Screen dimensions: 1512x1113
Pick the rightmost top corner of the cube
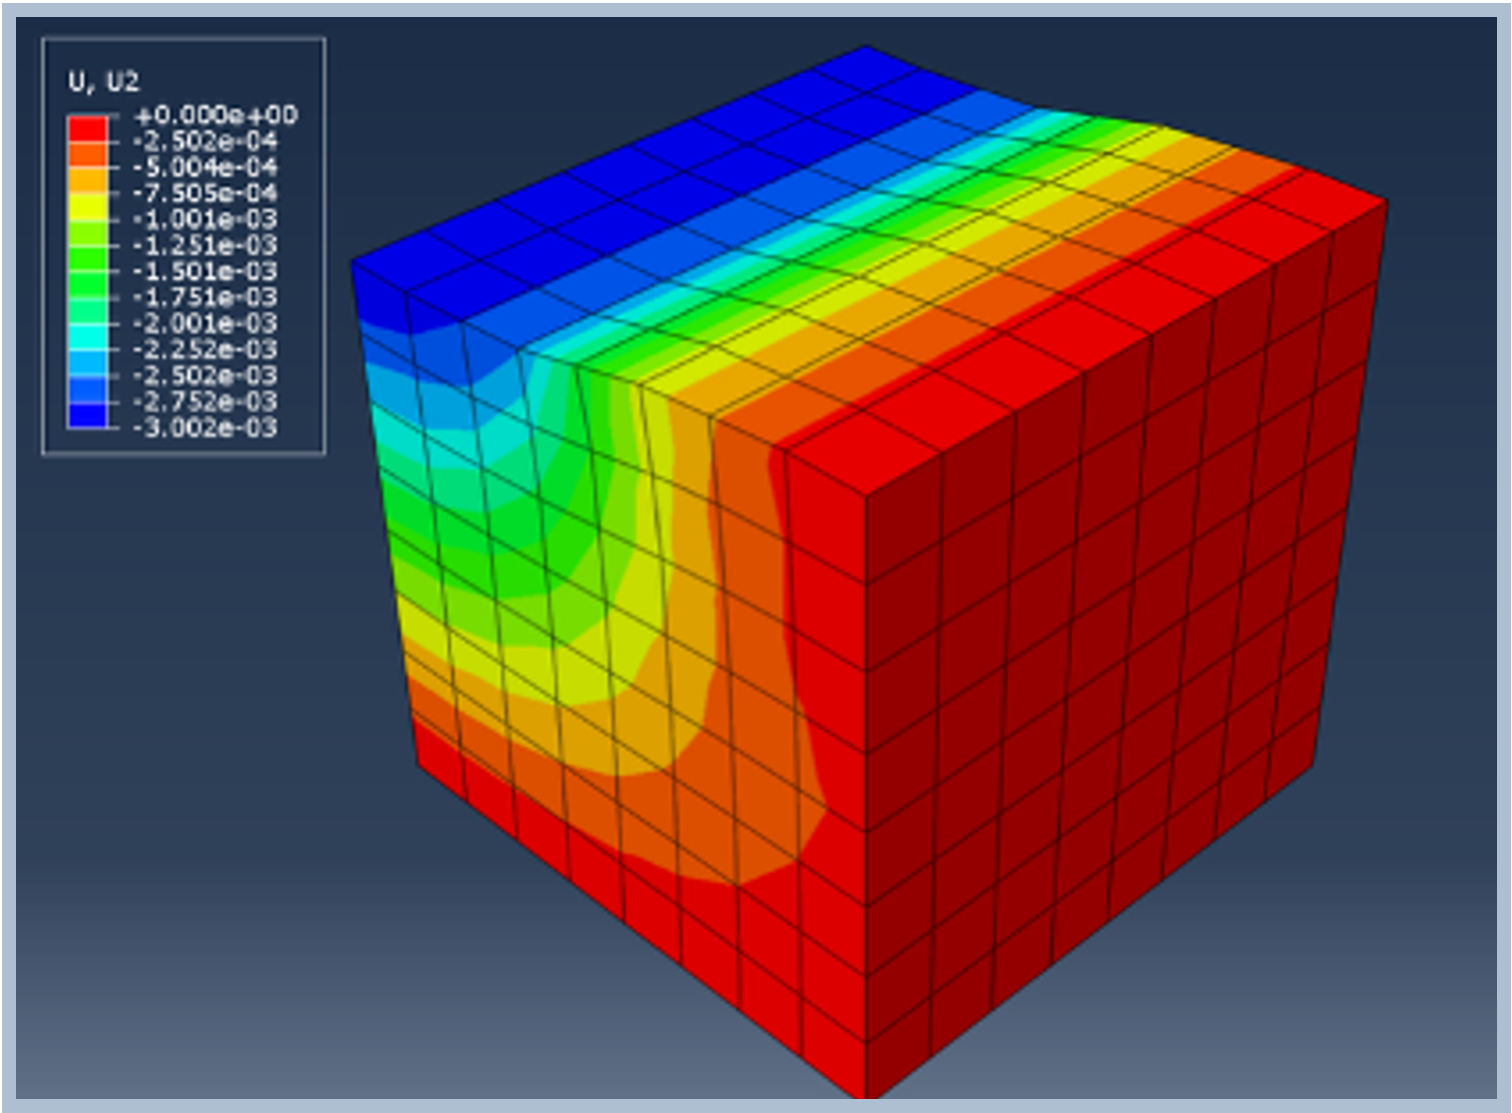1387,201
